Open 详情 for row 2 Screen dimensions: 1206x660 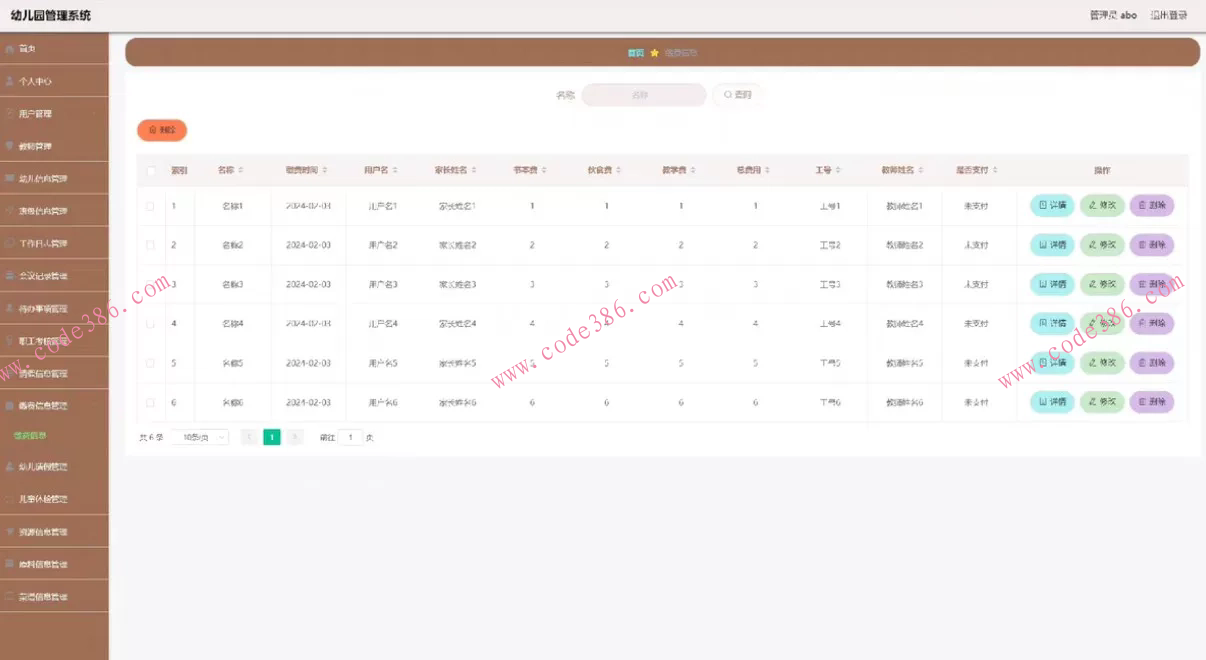point(1052,245)
